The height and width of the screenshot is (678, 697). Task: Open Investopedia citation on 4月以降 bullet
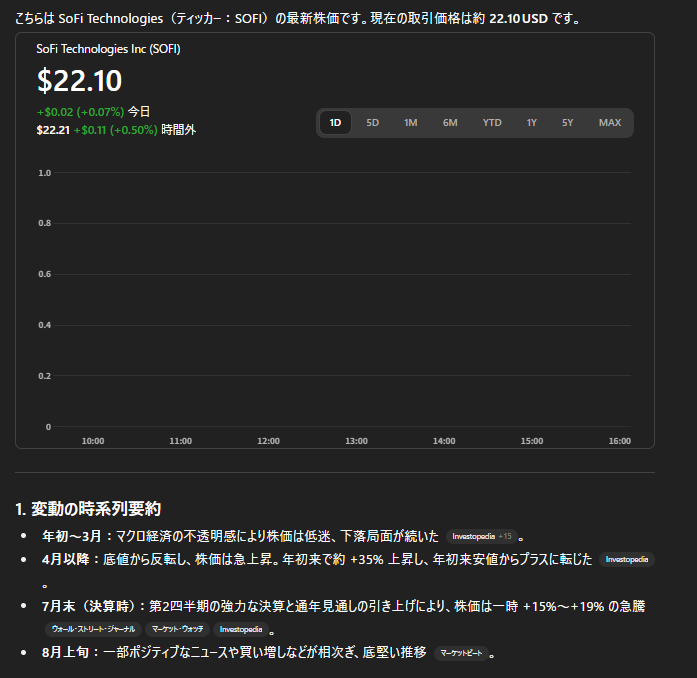[x=627, y=559]
